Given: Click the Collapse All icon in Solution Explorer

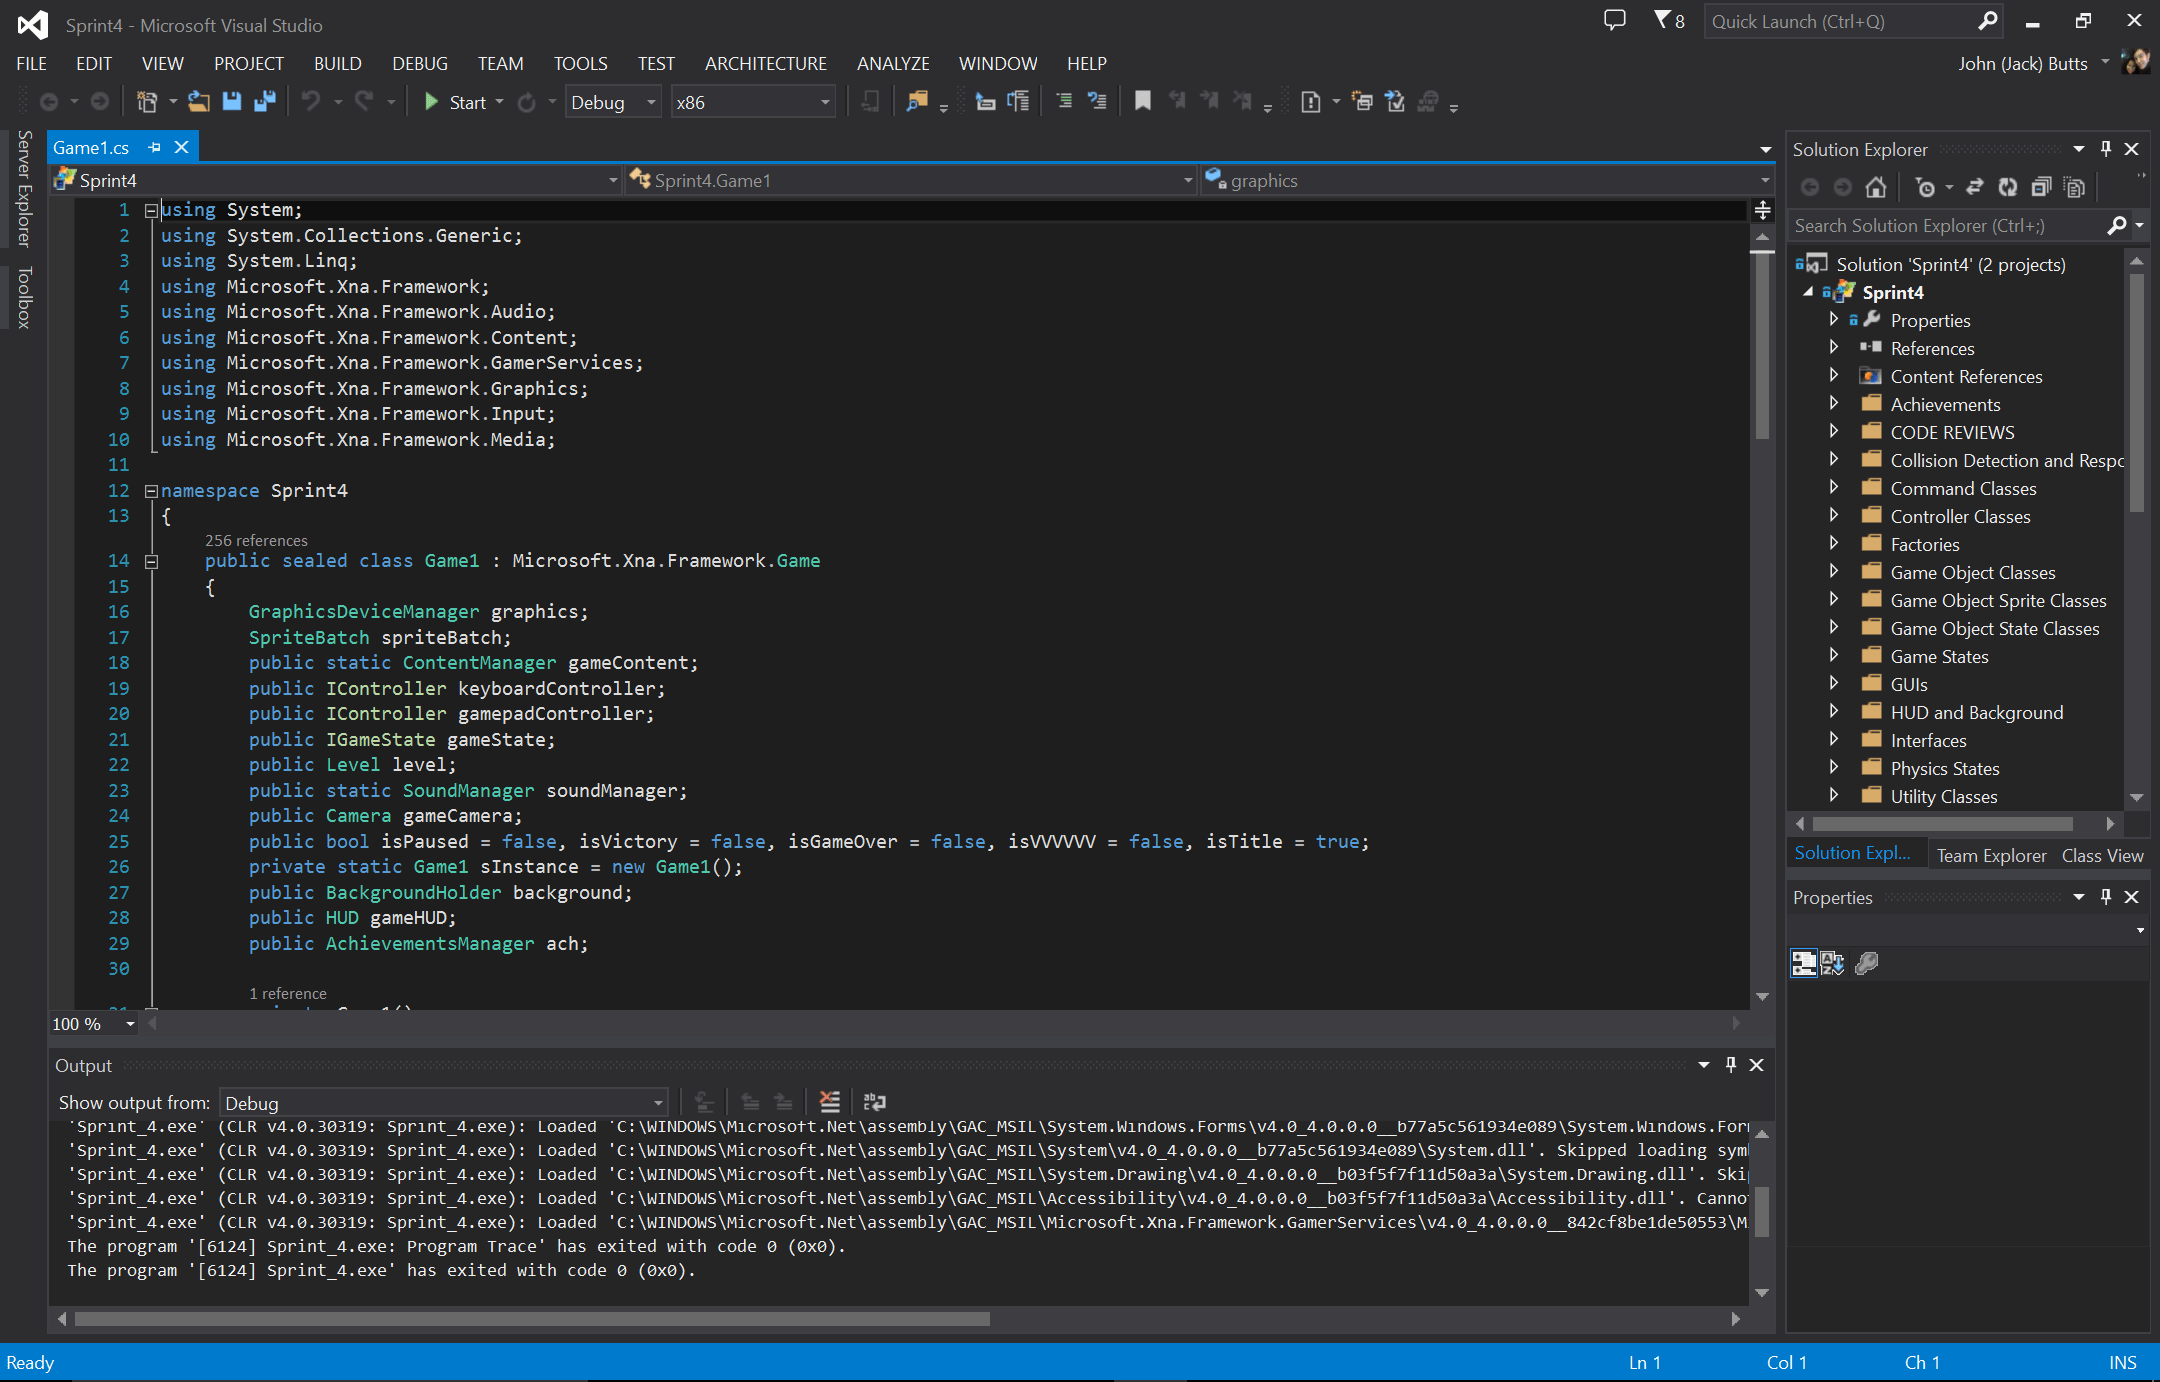Looking at the screenshot, I should pos(2041,187).
